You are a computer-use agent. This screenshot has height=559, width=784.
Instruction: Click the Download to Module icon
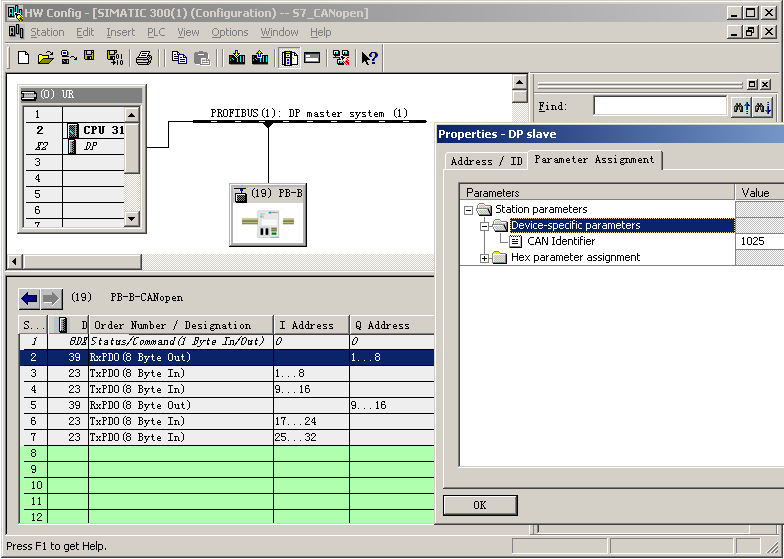point(237,58)
